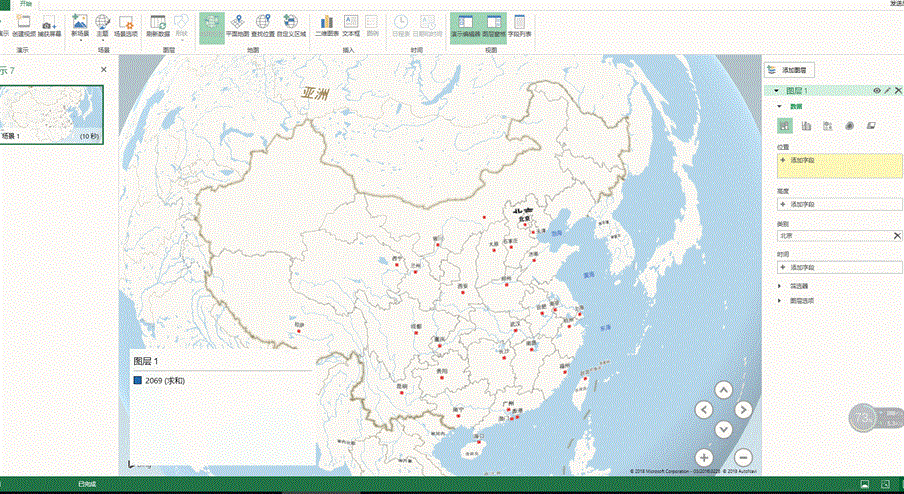Open the 自定义区域 (Custom Regions) tool

tap(290, 24)
